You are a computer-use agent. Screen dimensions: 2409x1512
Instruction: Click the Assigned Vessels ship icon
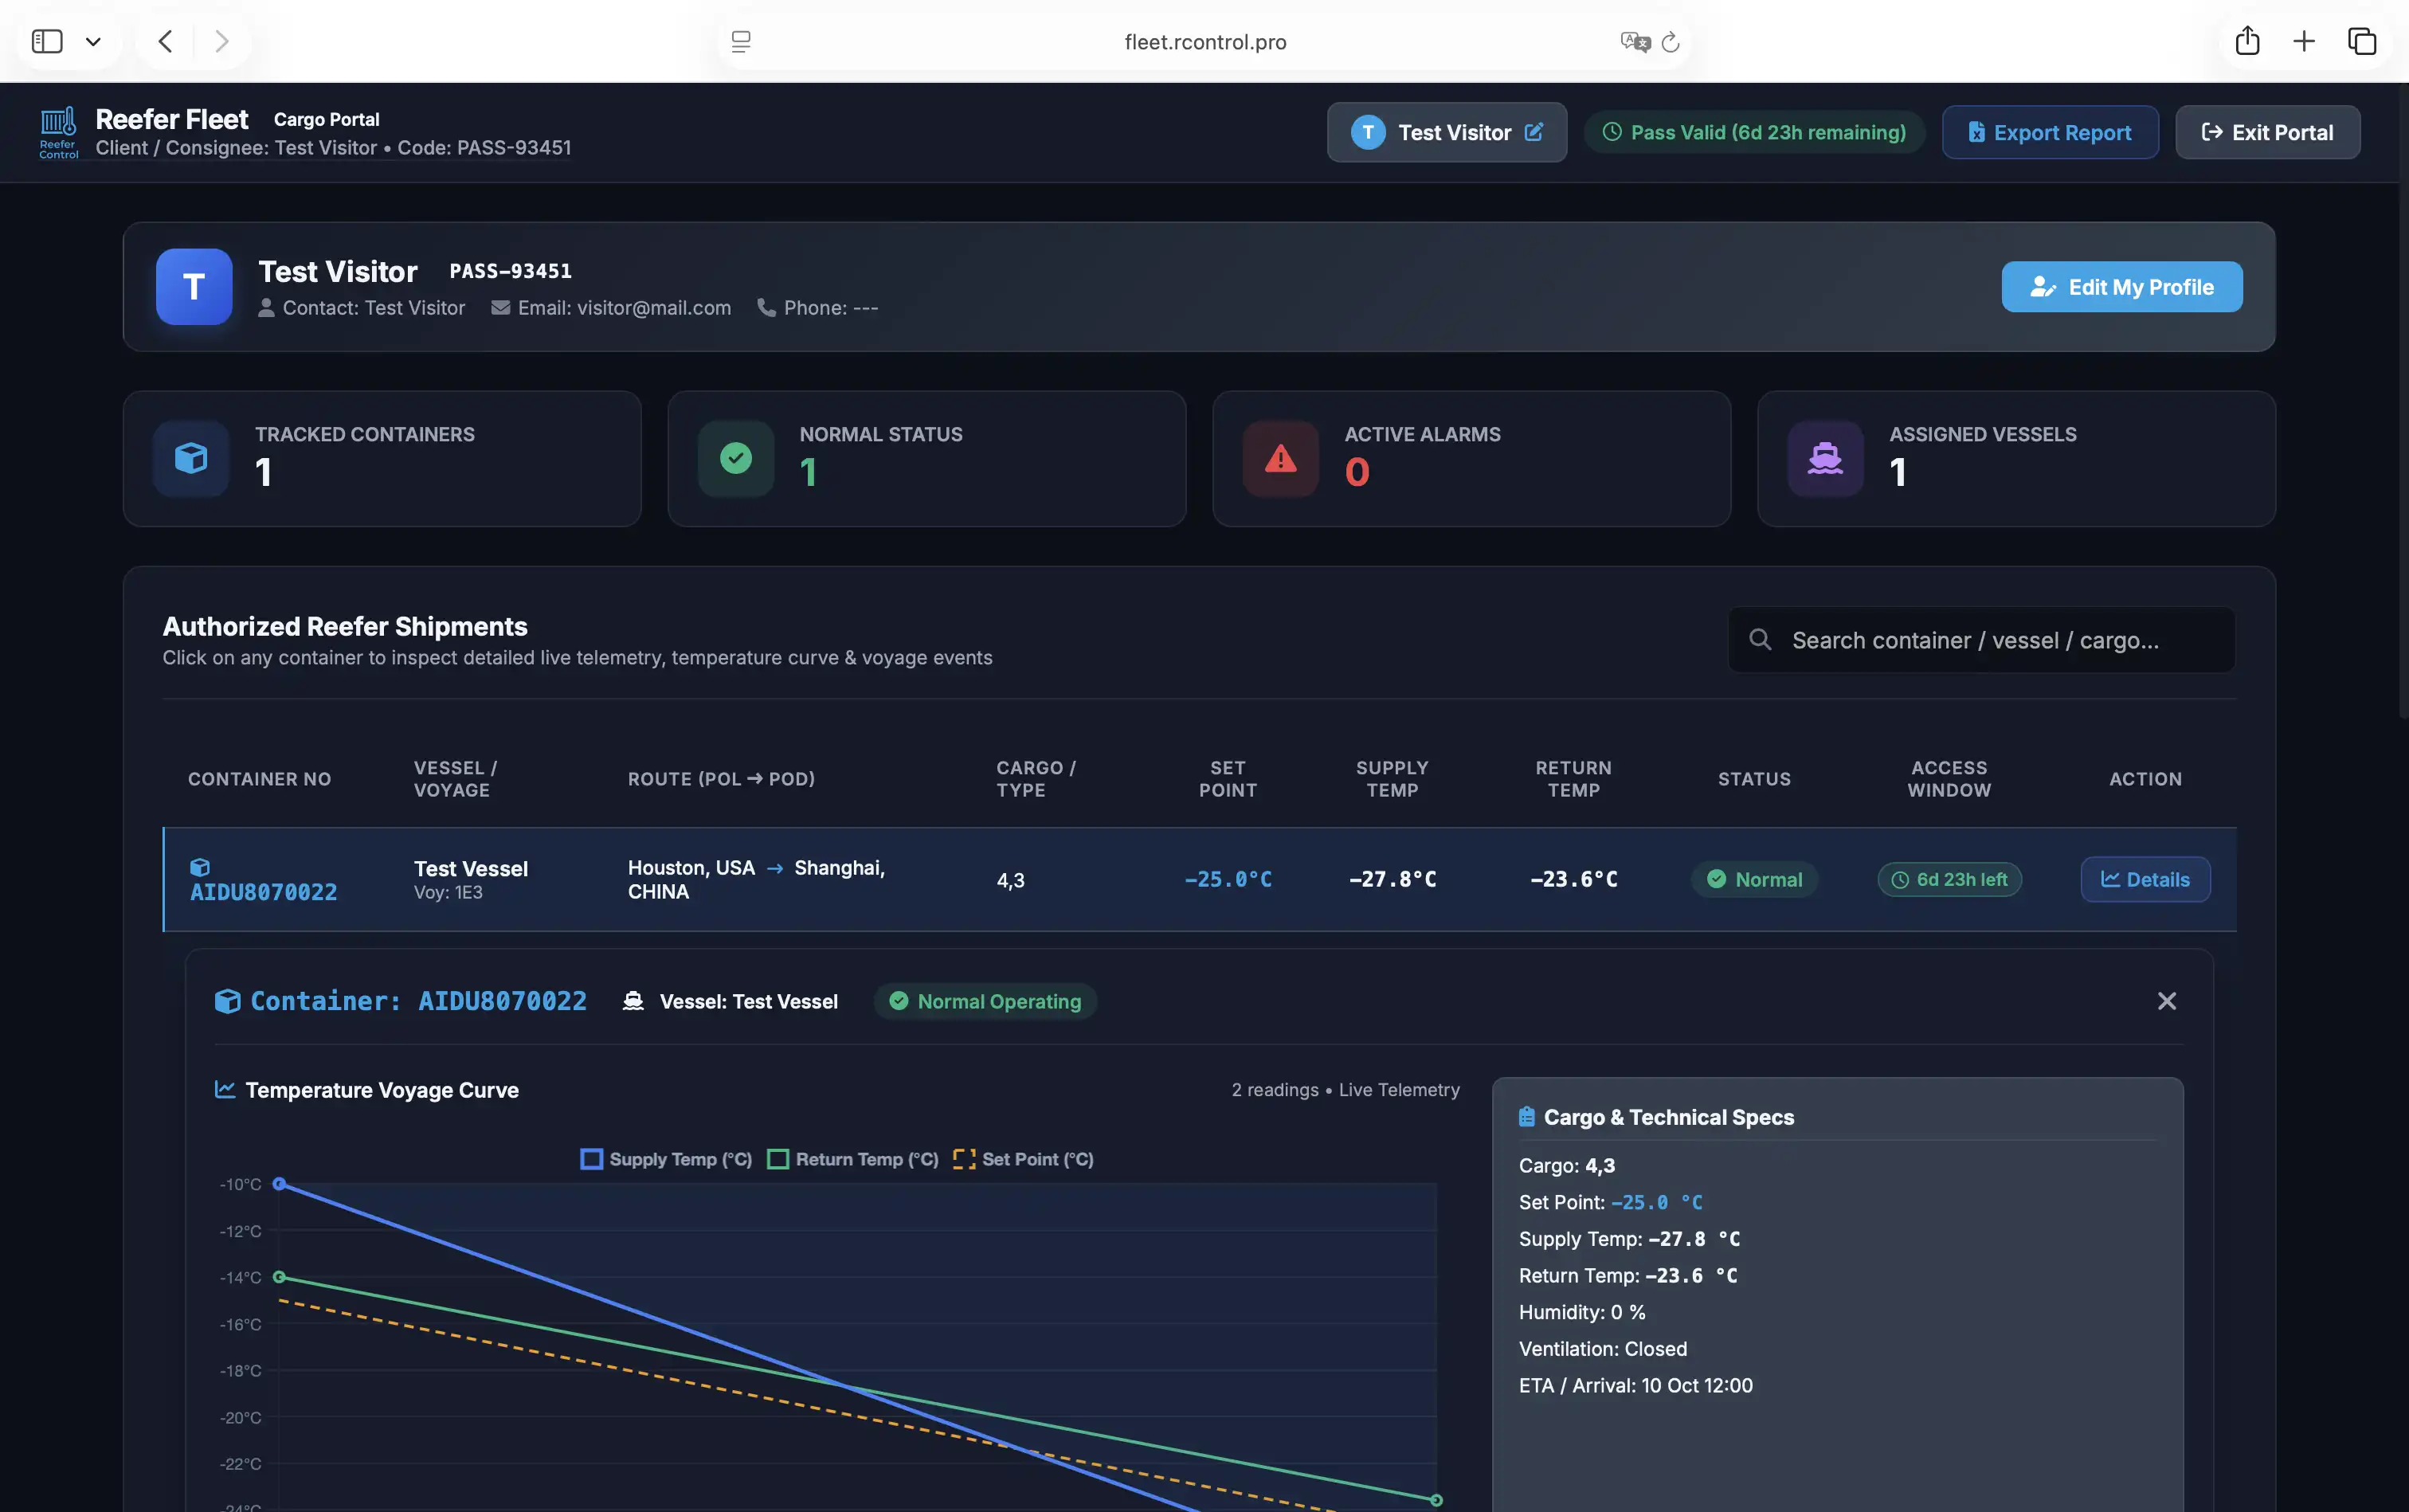1825,458
